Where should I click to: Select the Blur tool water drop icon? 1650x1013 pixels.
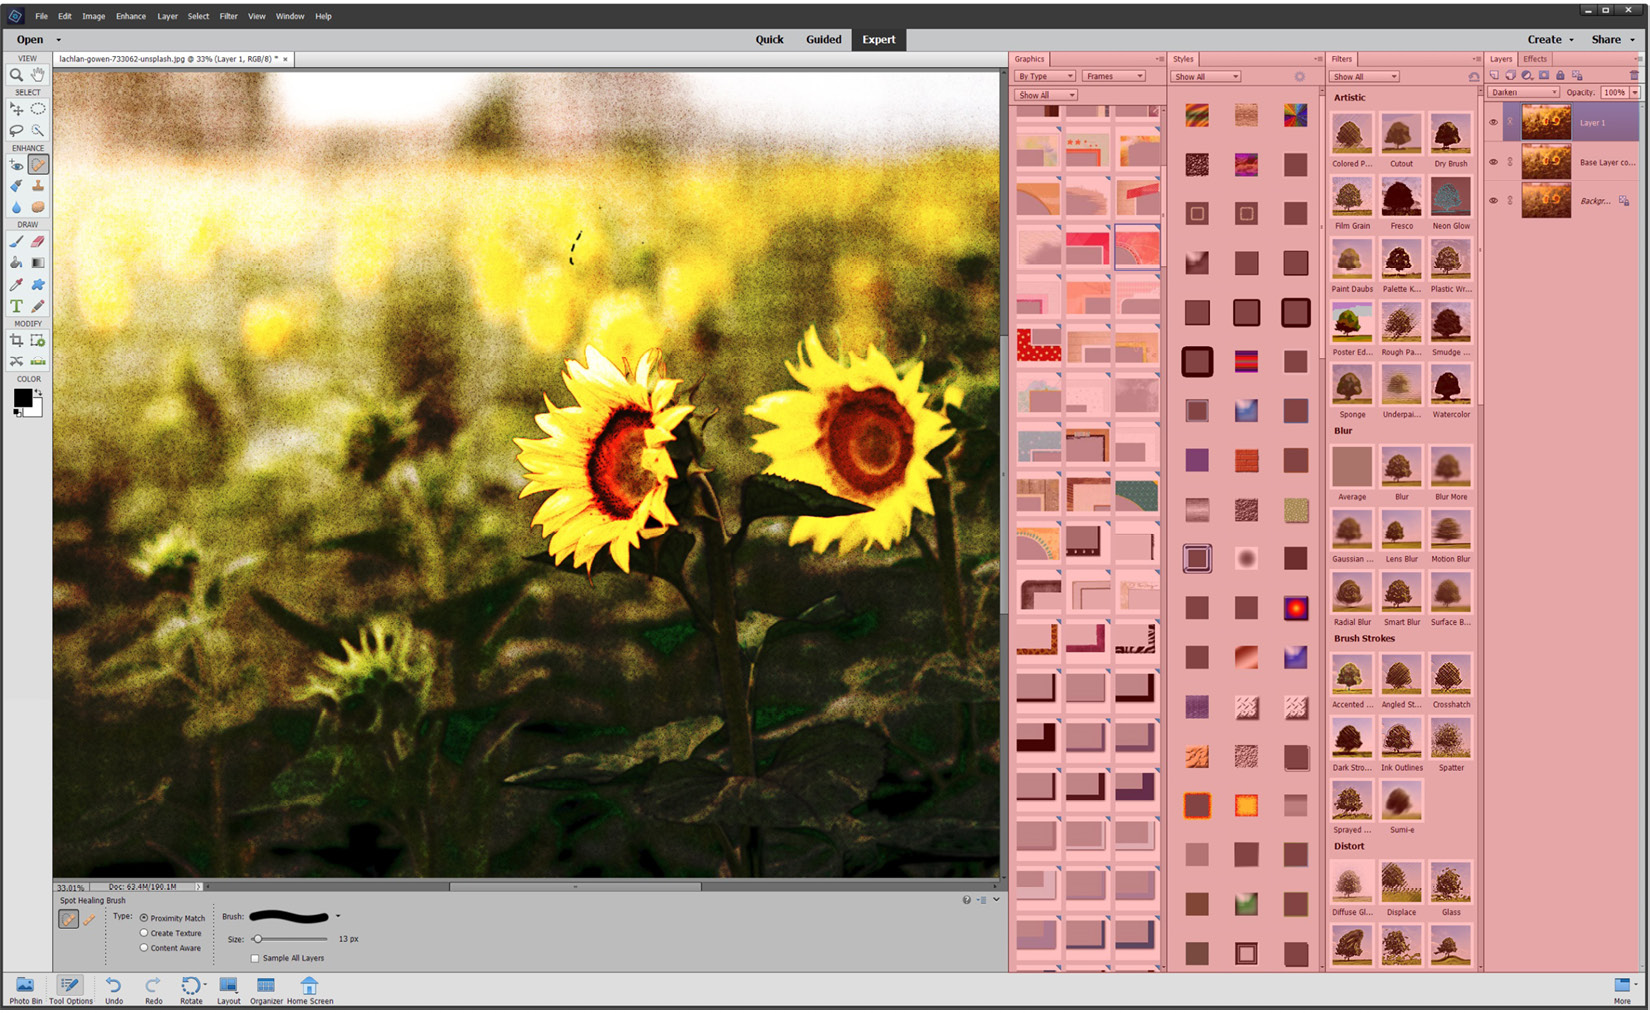click(16, 207)
